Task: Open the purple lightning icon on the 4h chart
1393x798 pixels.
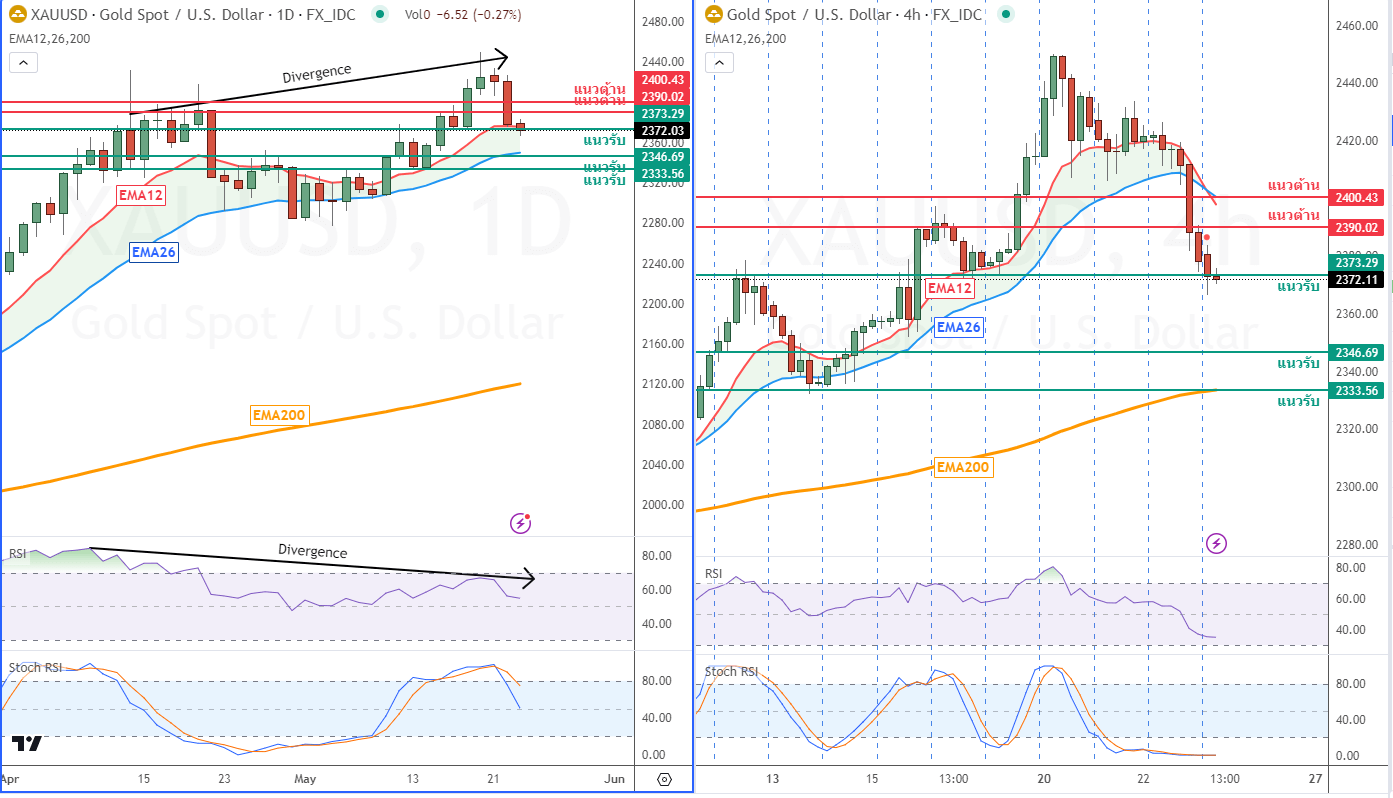Action: (x=1216, y=543)
